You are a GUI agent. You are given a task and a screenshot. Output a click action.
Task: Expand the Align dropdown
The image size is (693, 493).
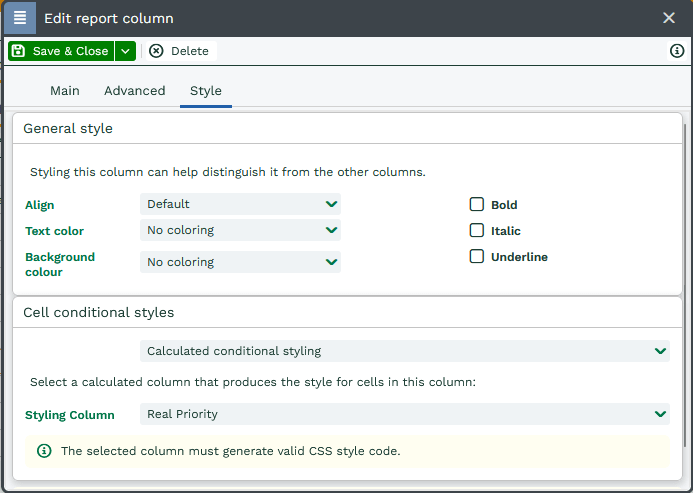coord(240,204)
